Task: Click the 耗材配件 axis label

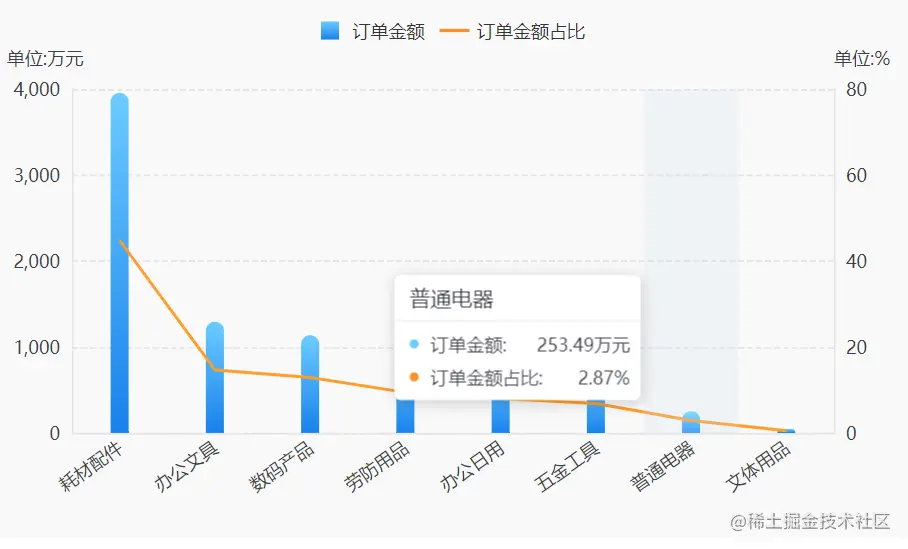Action: tap(91, 467)
